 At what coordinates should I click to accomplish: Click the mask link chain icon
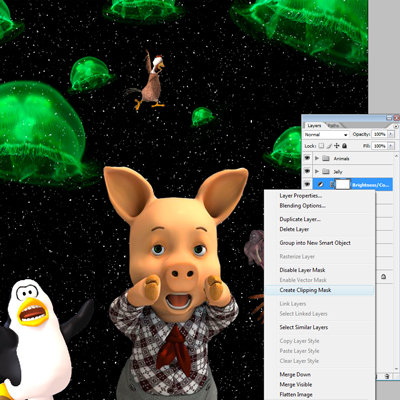[331, 184]
